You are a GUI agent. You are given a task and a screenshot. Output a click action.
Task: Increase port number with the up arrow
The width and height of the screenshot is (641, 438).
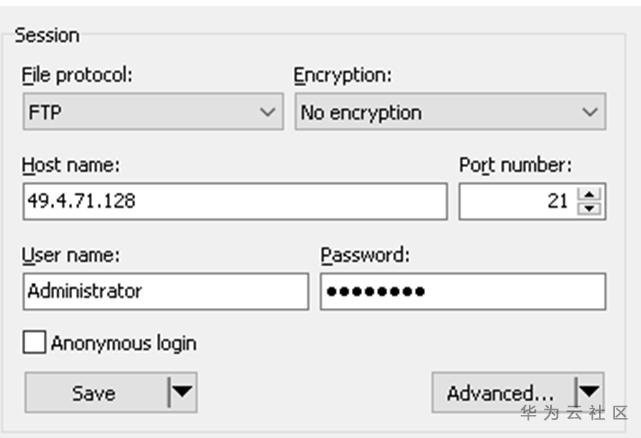click(590, 194)
